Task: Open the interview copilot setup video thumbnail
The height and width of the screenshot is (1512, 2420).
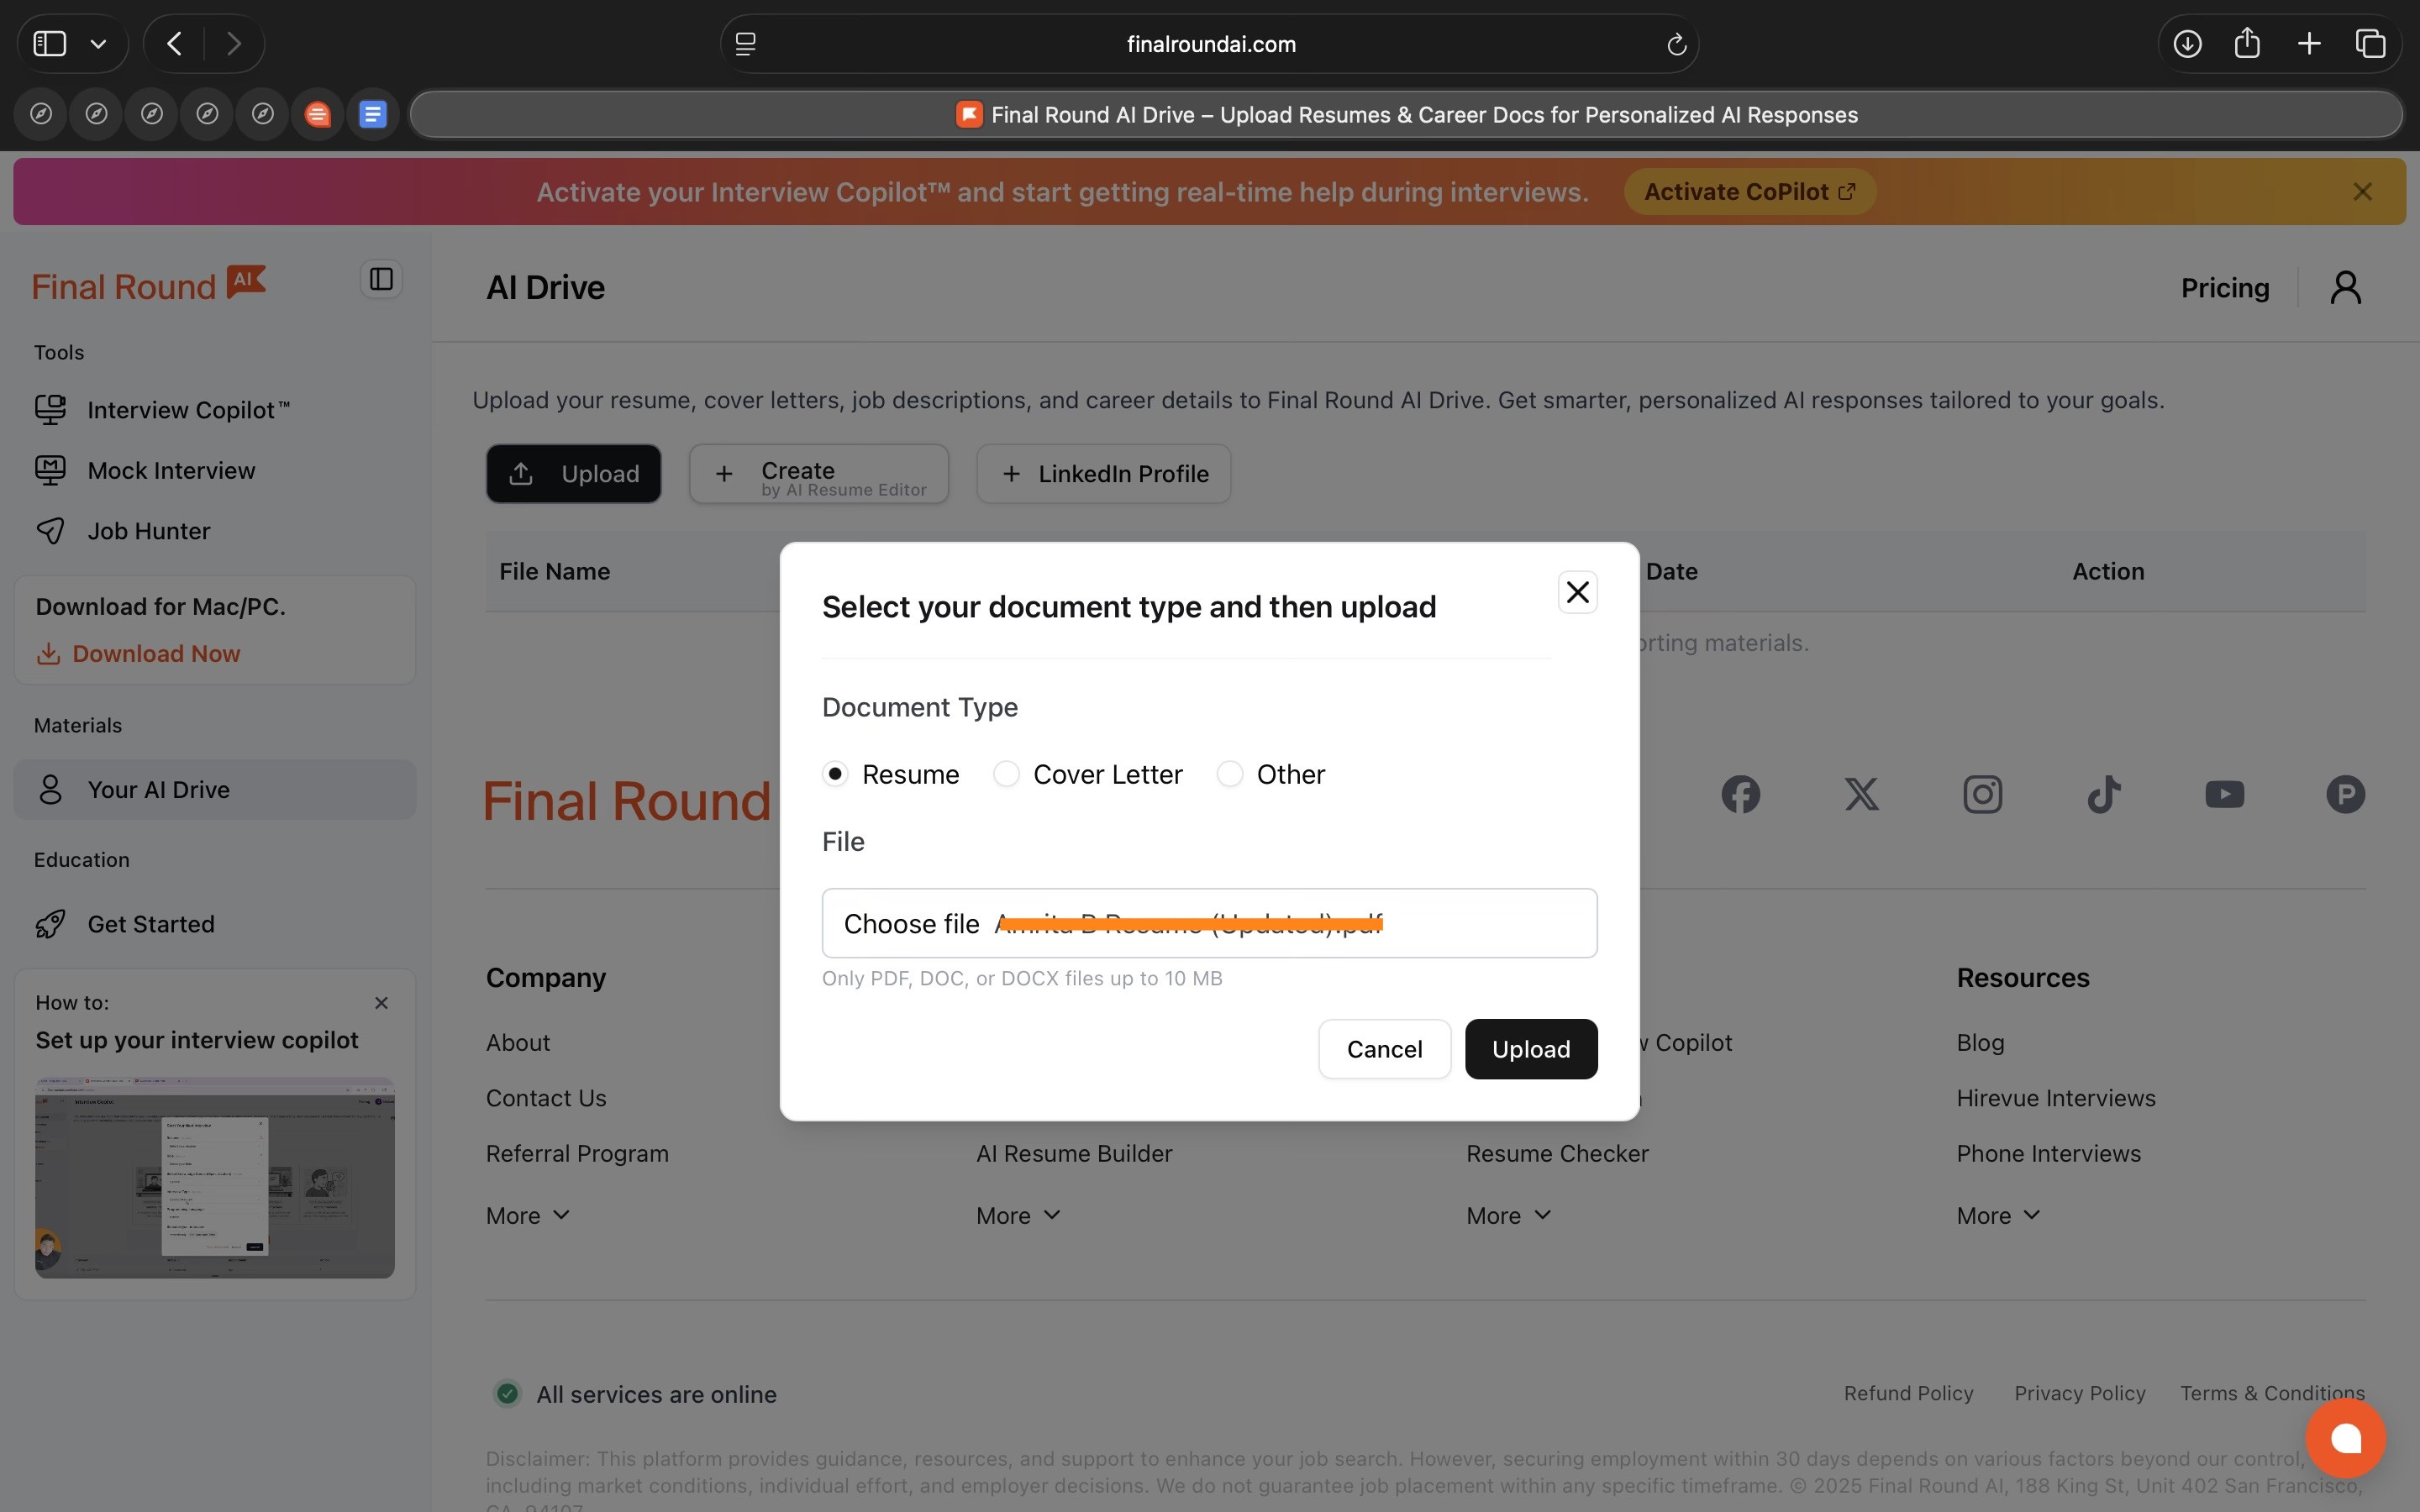Action: (x=215, y=1177)
